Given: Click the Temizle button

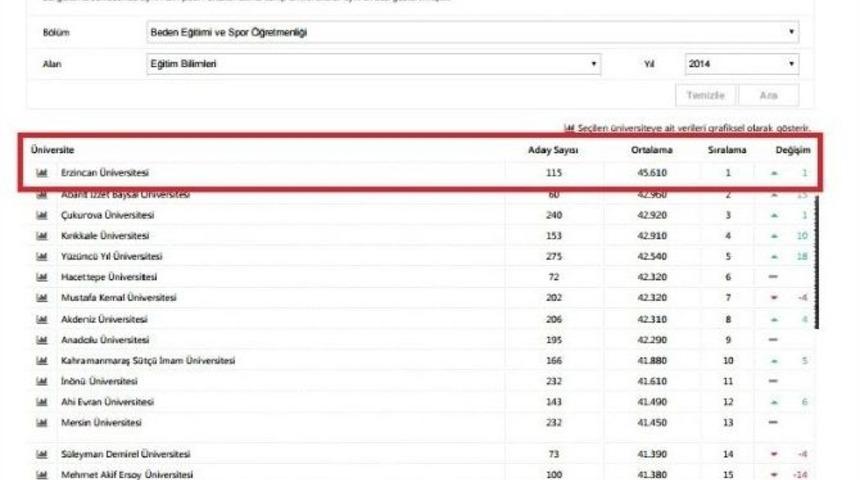Looking at the screenshot, I should click(706, 95).
